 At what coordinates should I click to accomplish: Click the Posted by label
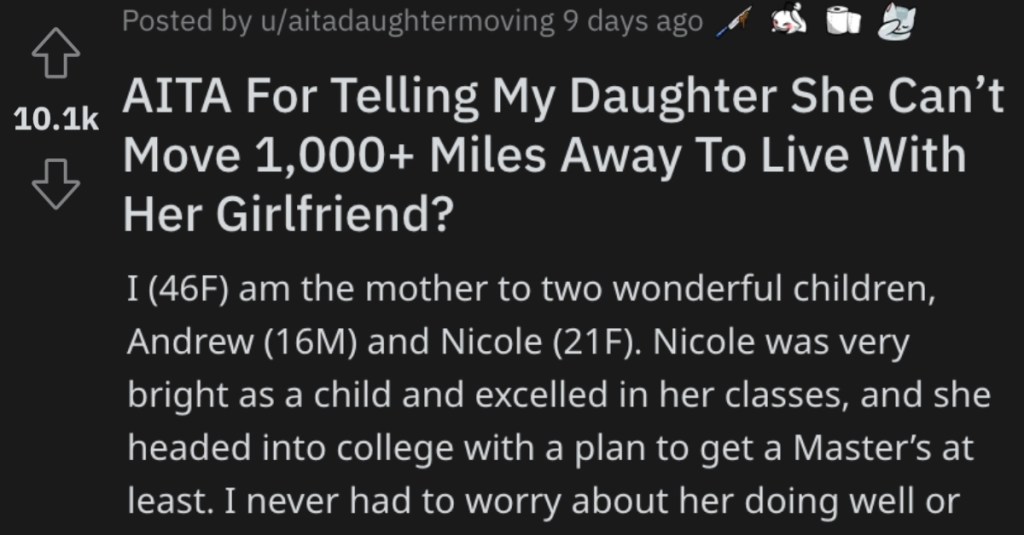[x=187, y=22]
